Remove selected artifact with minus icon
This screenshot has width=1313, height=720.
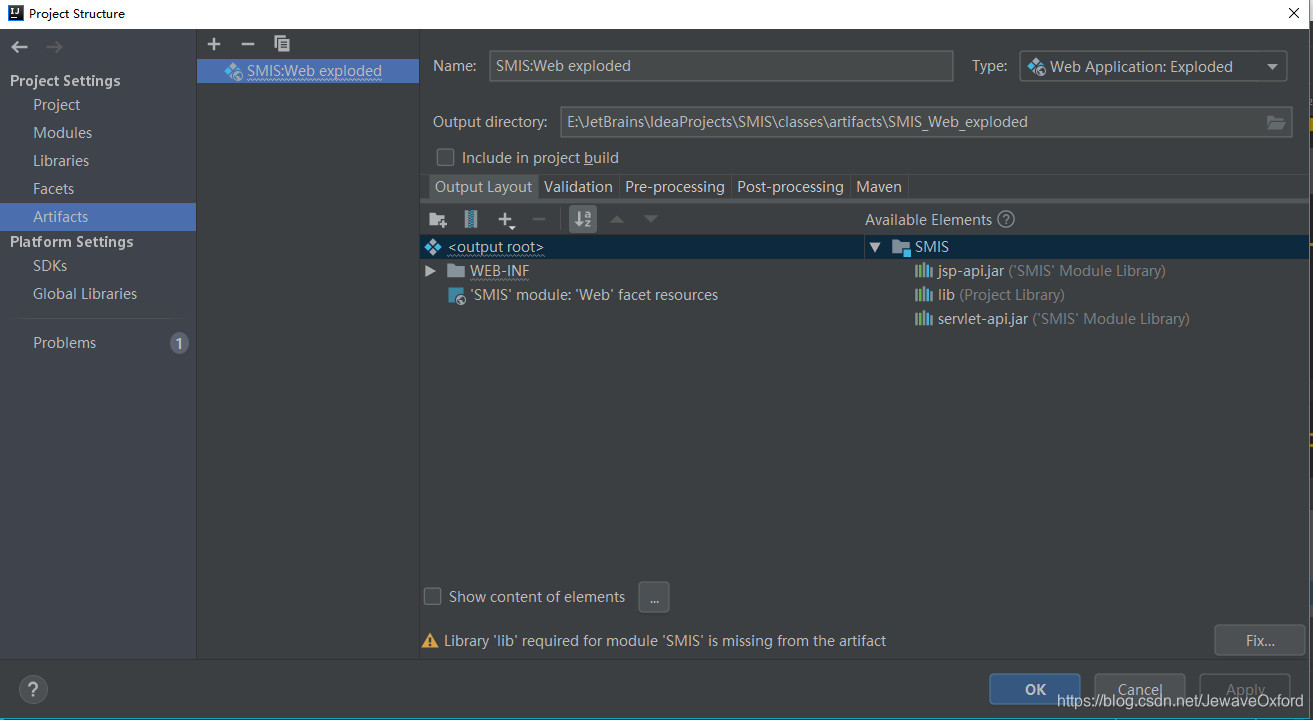[248, 44]
